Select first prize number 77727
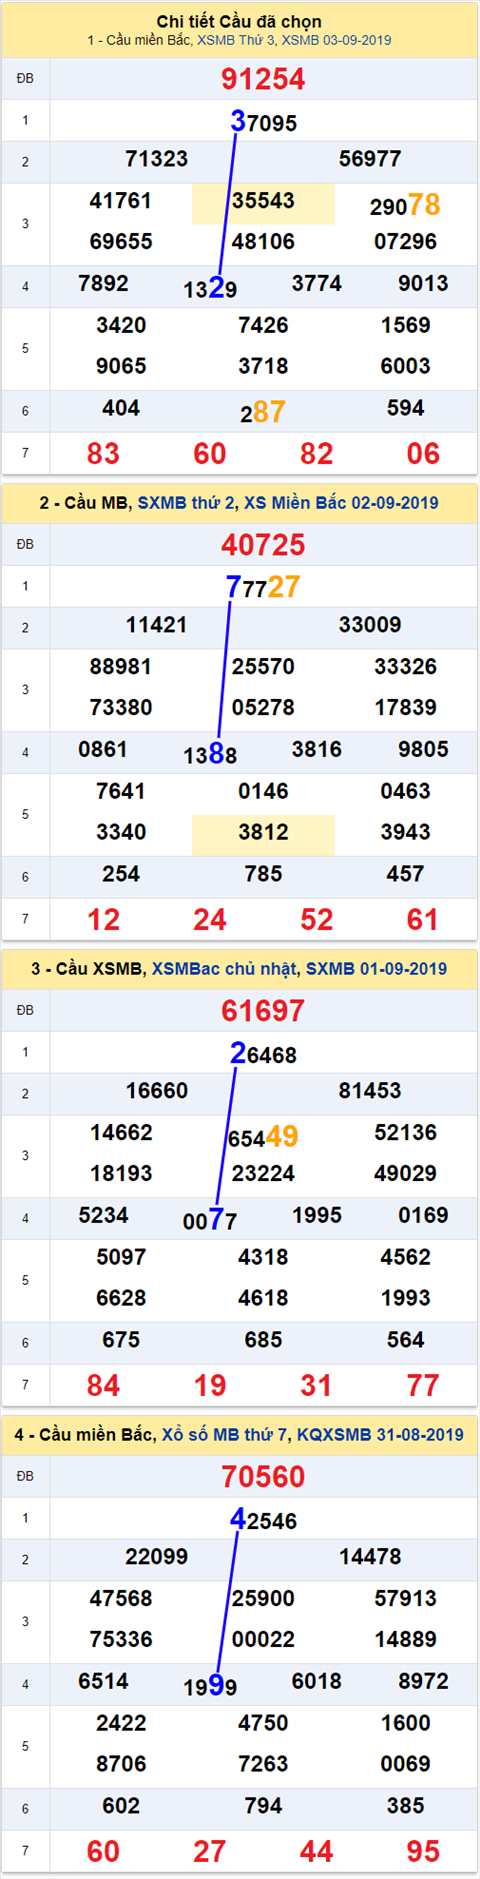 click(x=263, y=587)
